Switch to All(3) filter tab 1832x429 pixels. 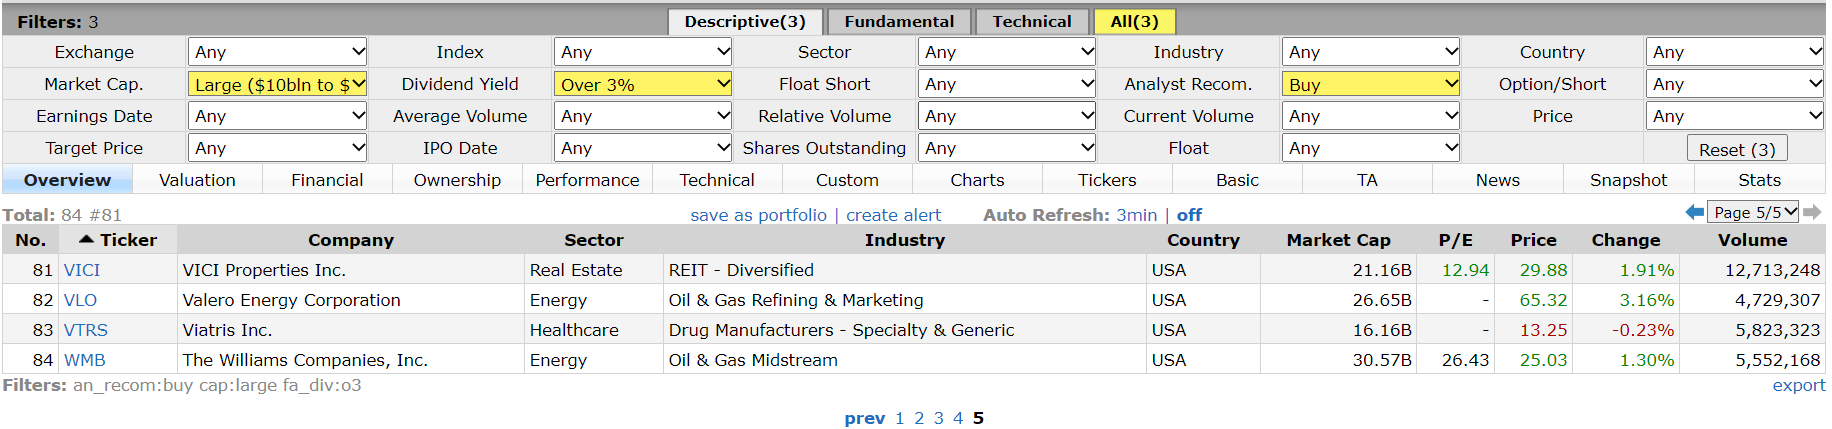click(1134, 21)
